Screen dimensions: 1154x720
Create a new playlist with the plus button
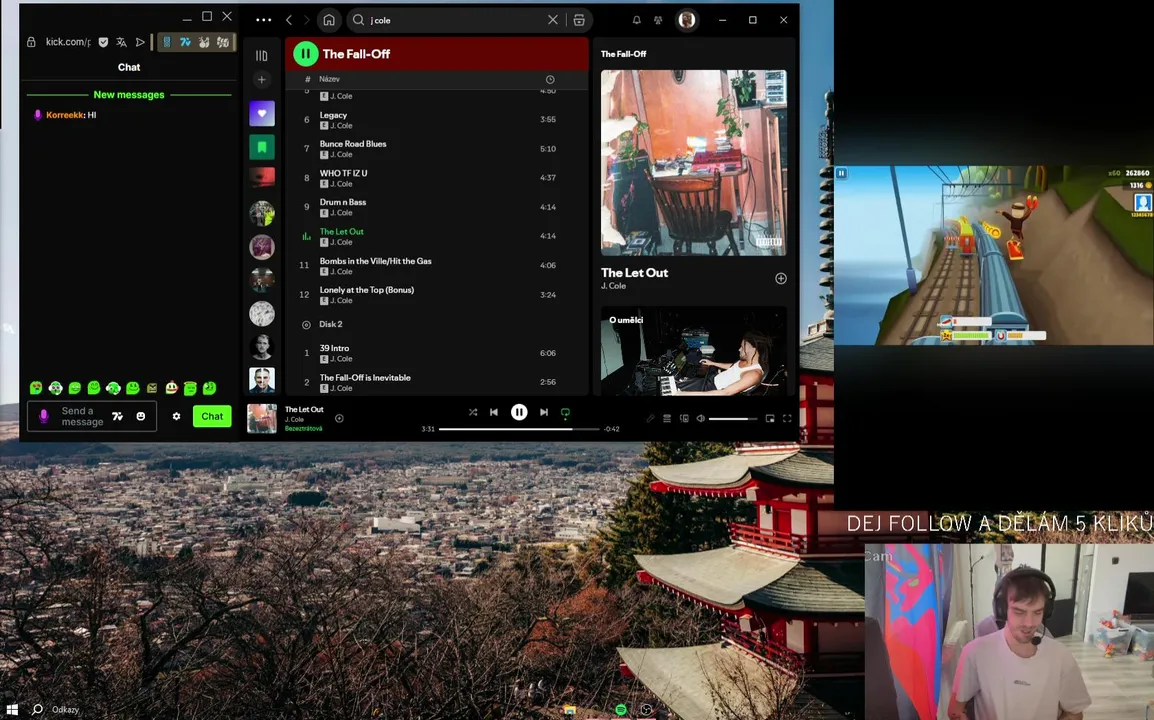pos(261,80)
